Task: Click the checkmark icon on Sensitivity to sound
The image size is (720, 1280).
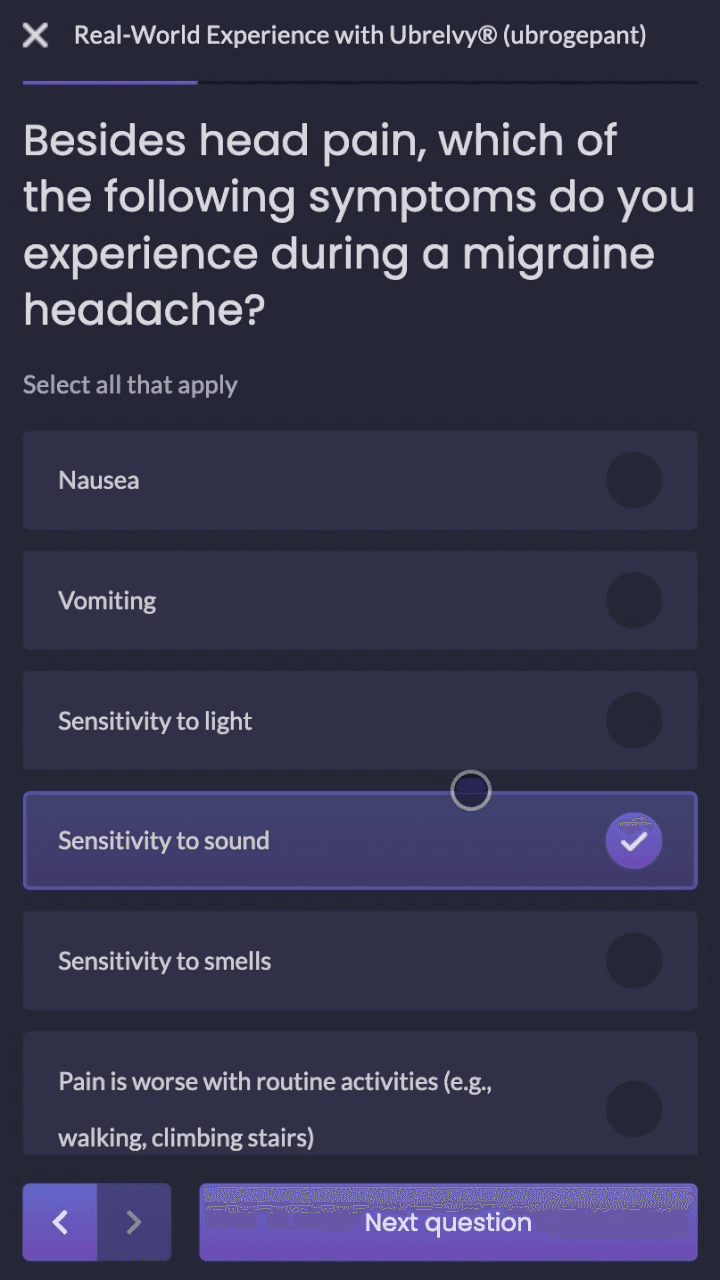Action: (x=633, y=841)
